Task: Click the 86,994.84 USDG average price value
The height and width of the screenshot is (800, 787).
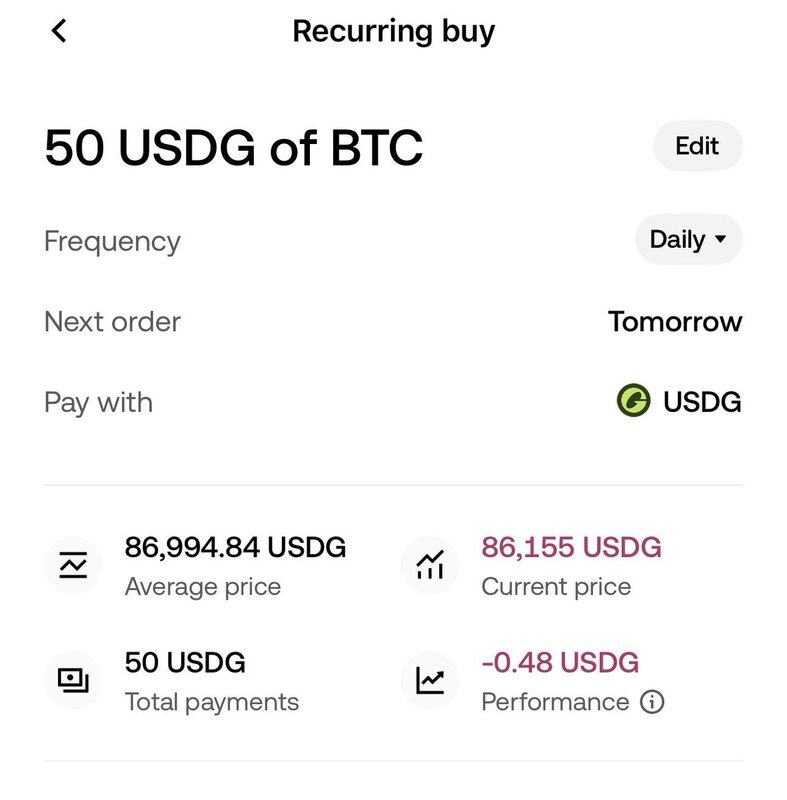Action: click(x=235, y=547)
